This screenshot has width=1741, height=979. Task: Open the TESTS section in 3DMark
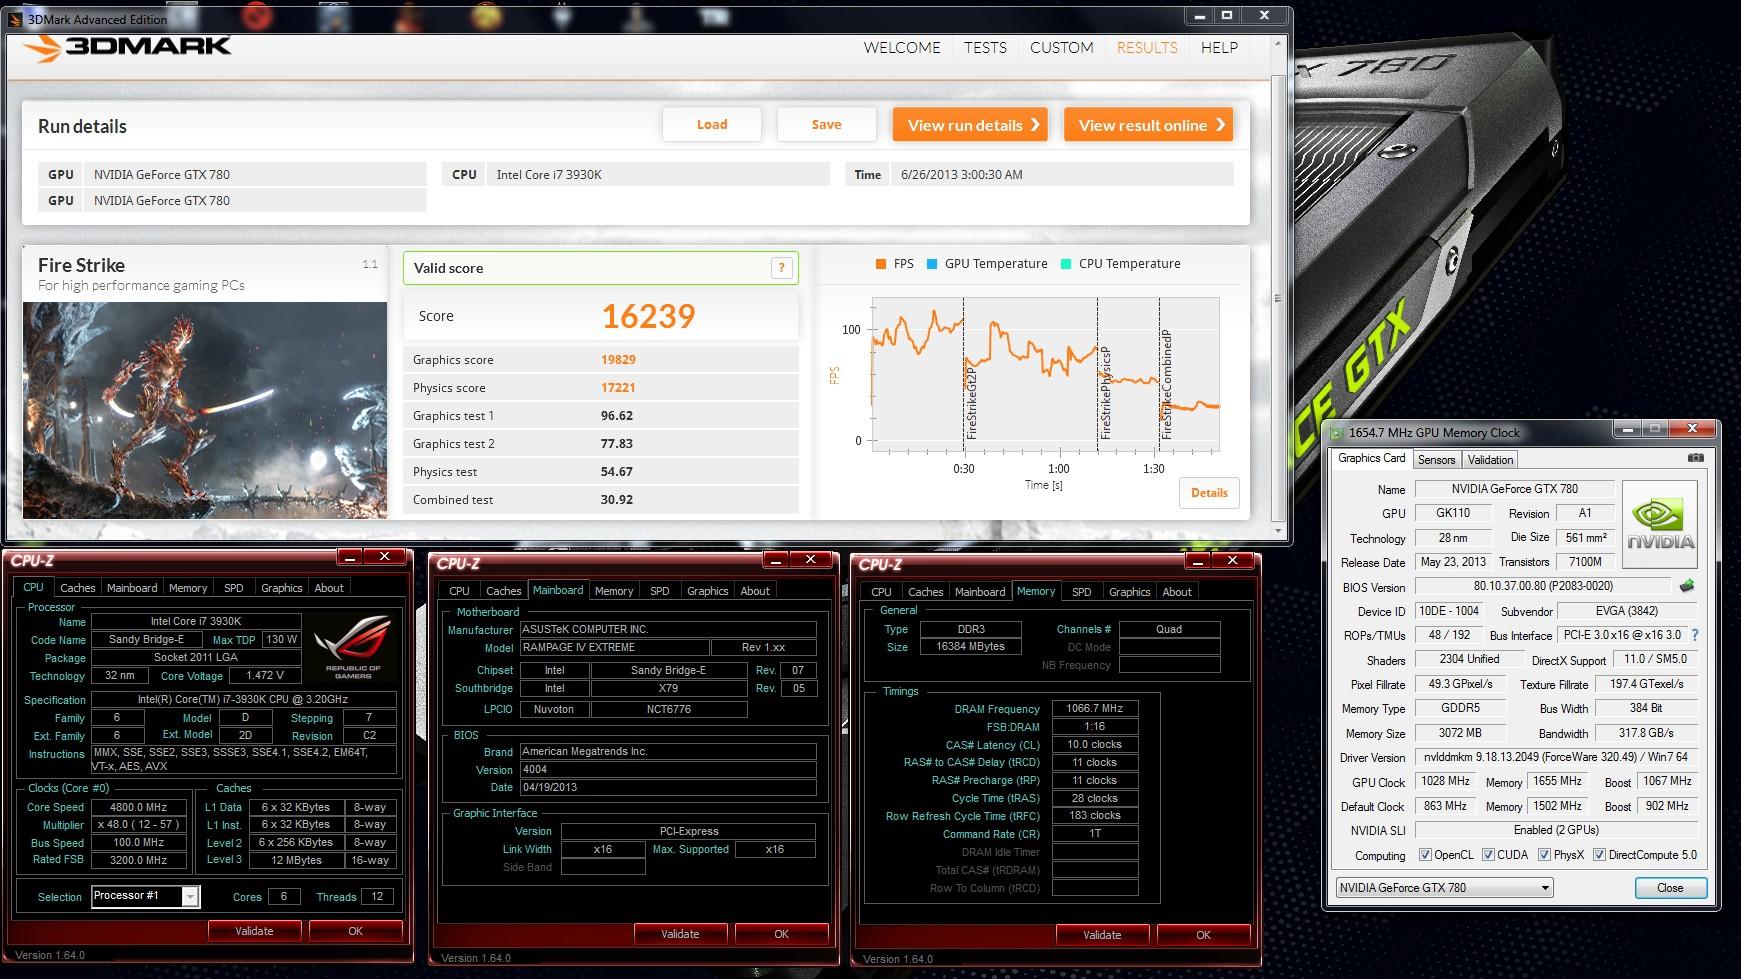tap(985, 47)
